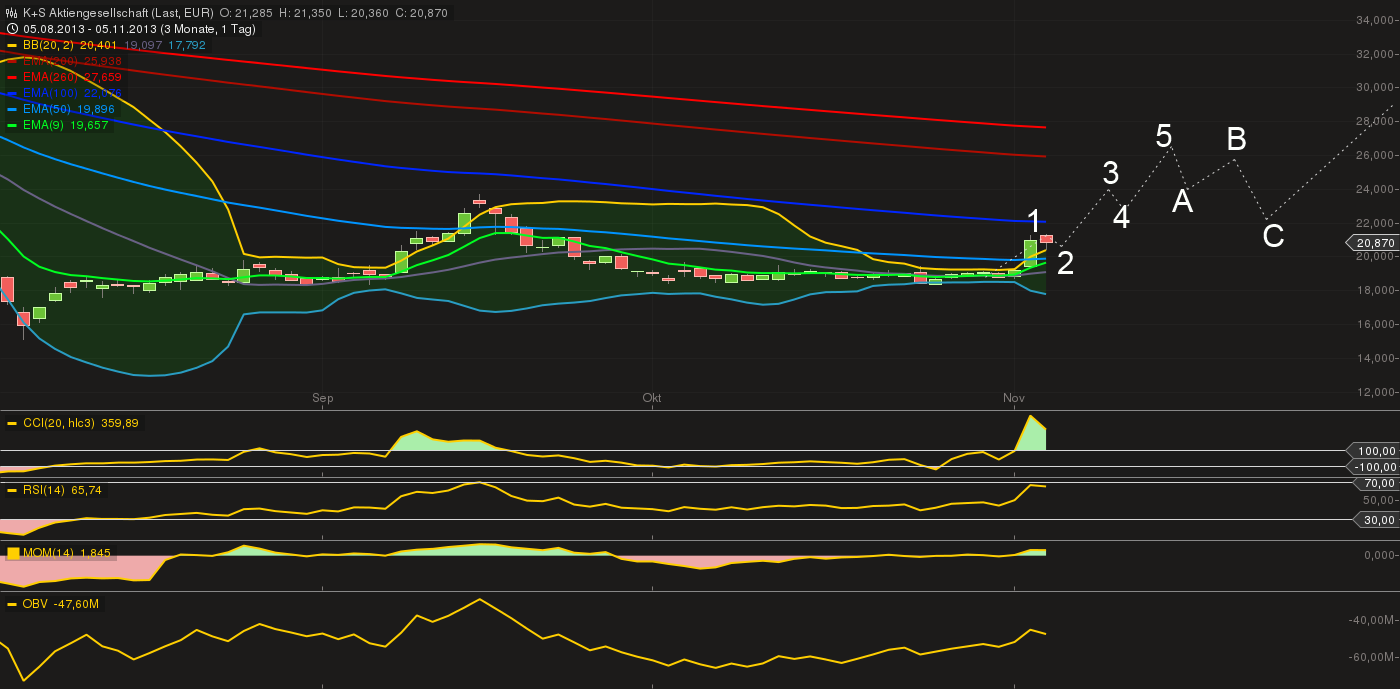Click the CCI(20, hlc3) 359,89 indicator label
The width and height of the screenshot is (1400, 689).
[81, 423]
